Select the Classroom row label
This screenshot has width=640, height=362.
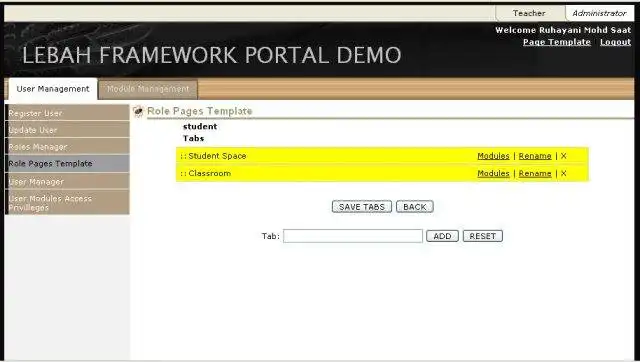pos(209,173)
